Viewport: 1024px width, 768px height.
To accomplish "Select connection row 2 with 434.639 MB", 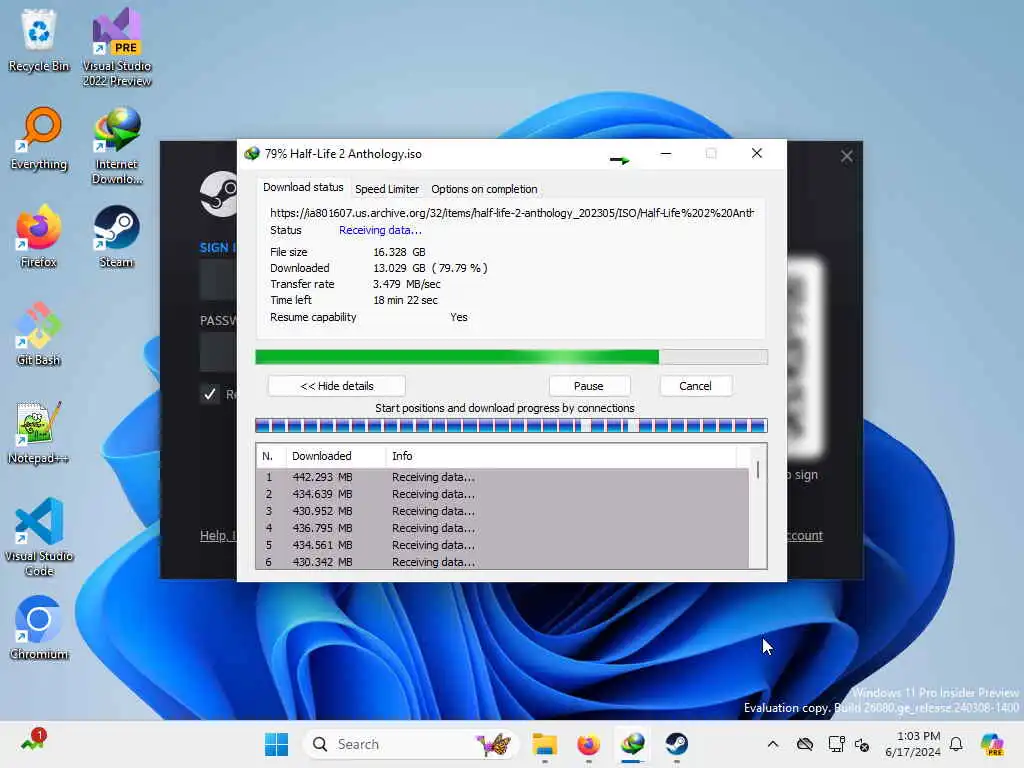I will (502, 494).
